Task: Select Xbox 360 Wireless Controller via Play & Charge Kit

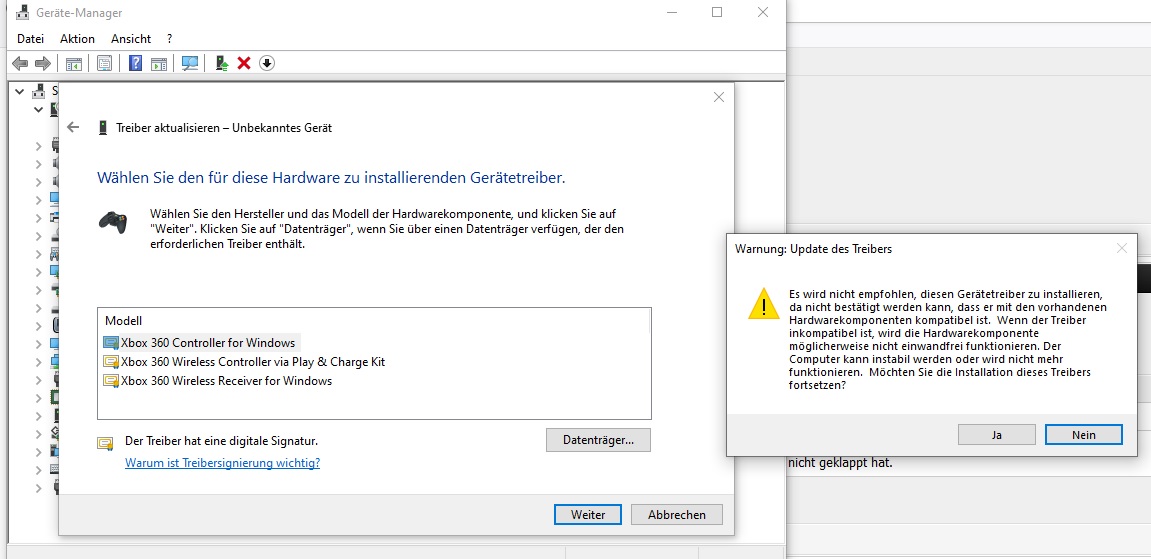Action: click(252, 362)
